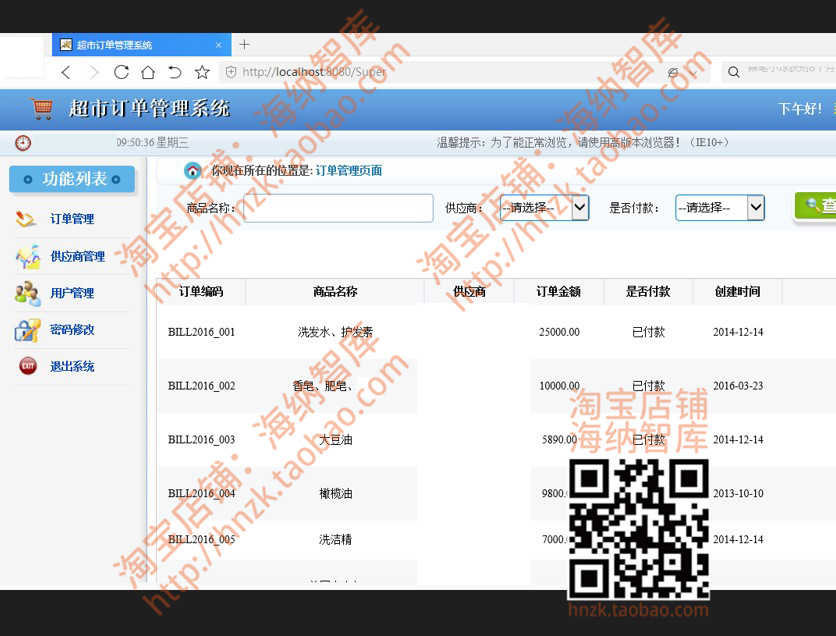Click the home icon beside location text
The image size is (836, 636).
click(x=192, y=171)
